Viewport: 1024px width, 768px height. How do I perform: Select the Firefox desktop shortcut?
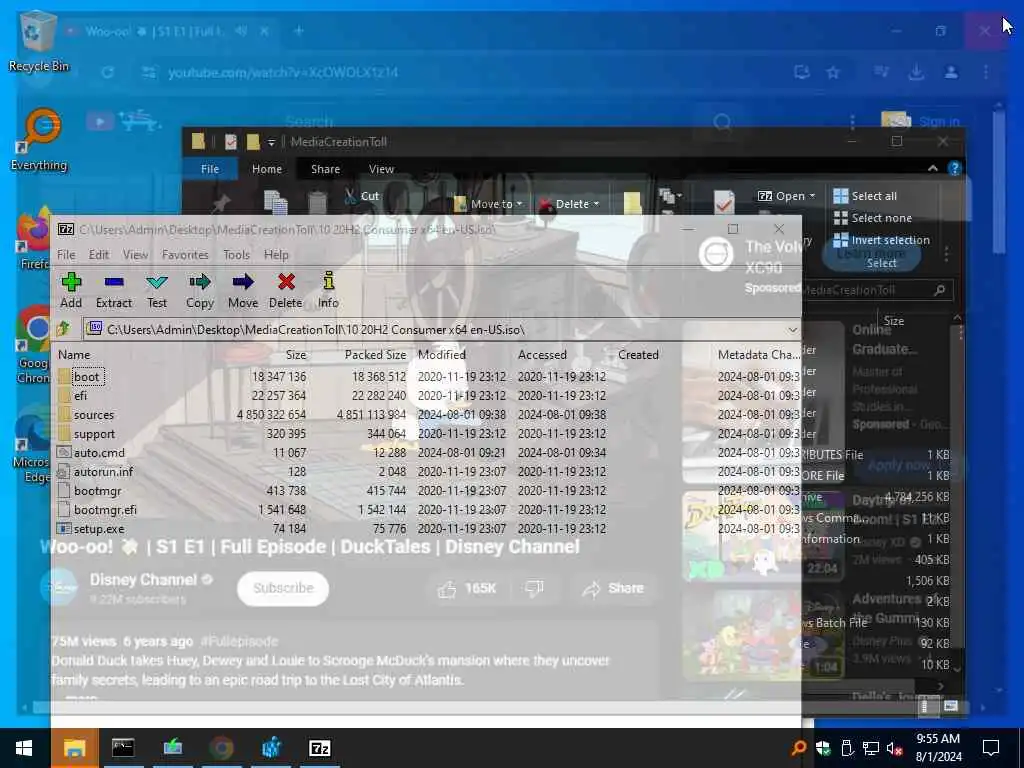click(33, 238)
